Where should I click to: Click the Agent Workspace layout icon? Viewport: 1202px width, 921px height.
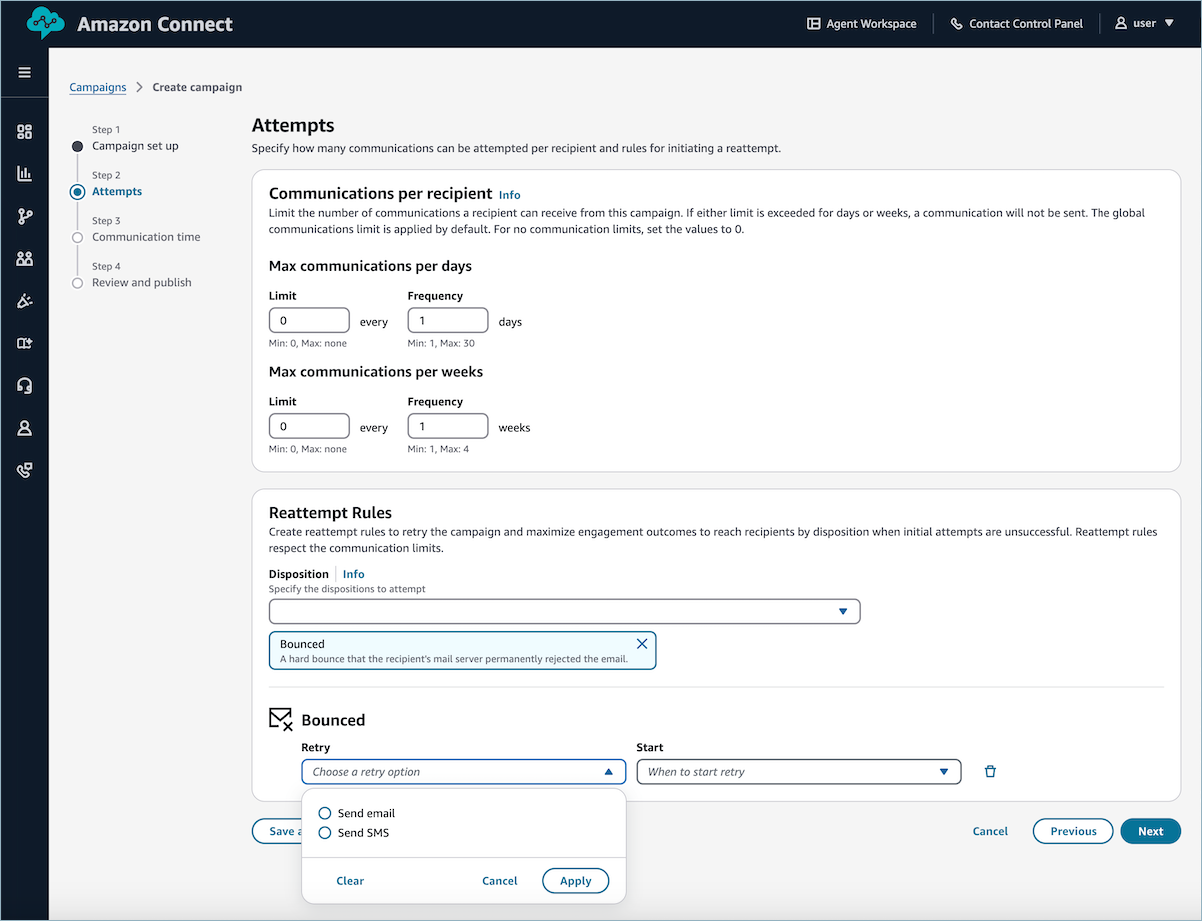coord(814,23)
